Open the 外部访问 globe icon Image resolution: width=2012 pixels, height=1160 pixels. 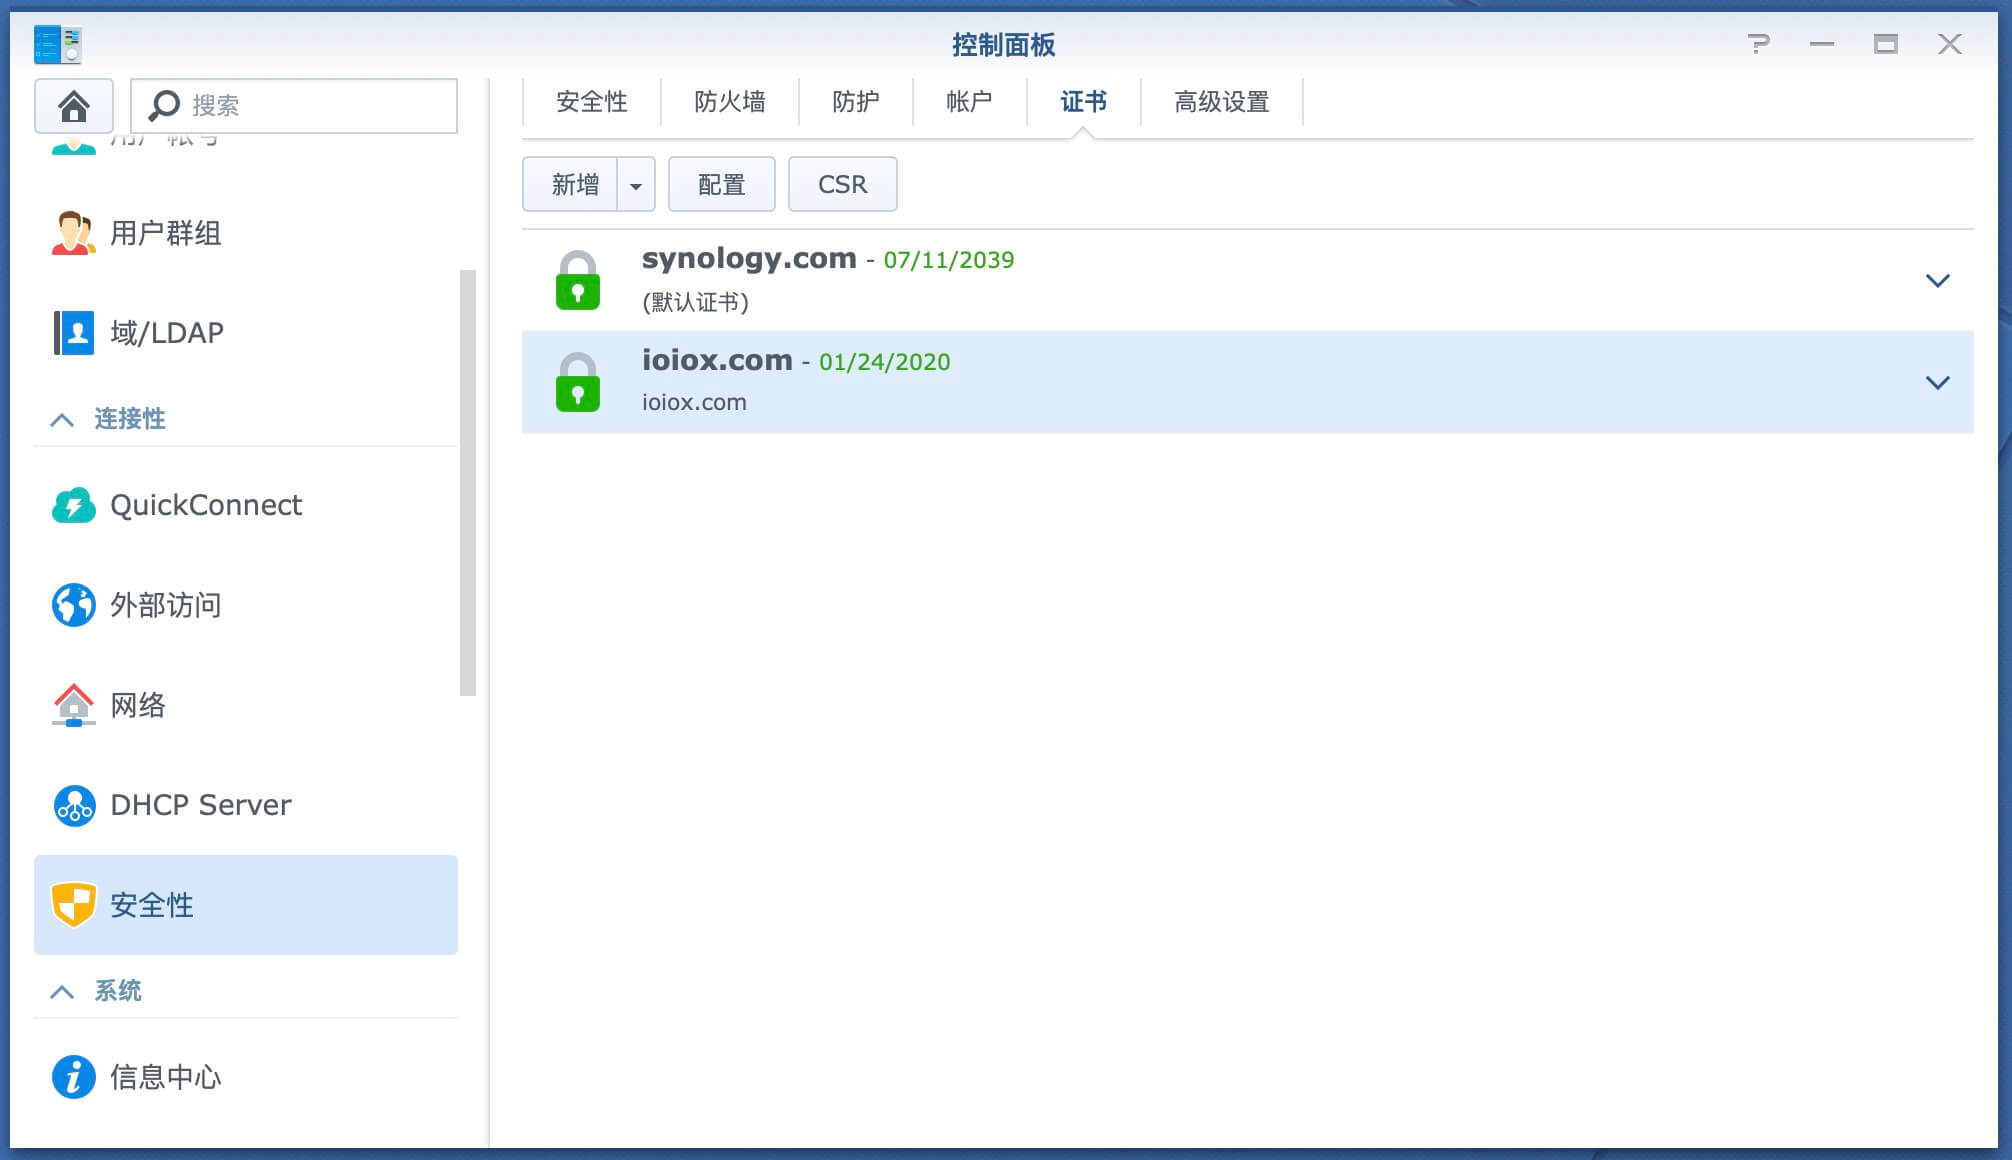click(x=73, y=605)
